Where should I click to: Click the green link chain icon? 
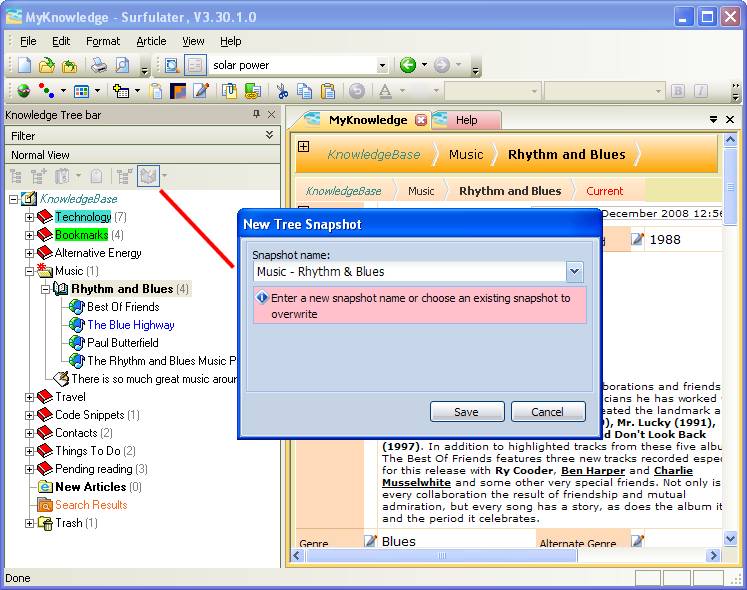252,91
